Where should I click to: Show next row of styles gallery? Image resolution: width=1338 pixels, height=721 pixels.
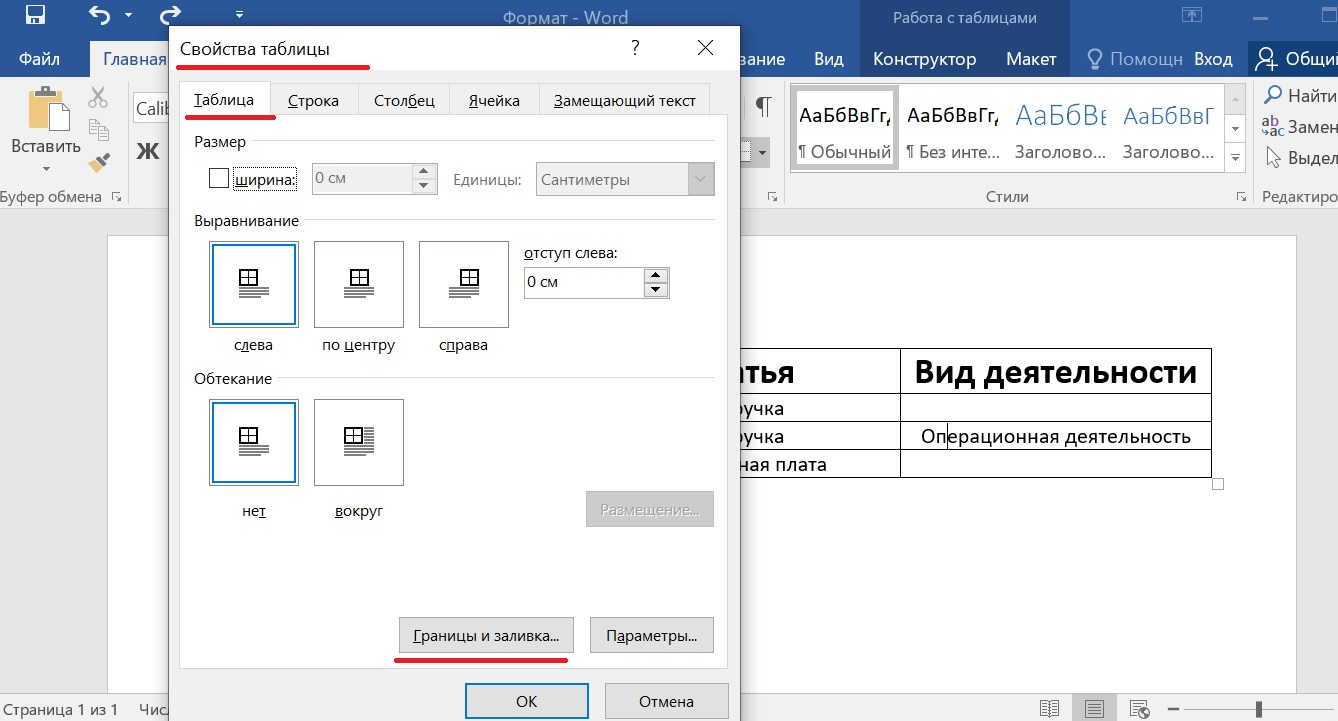point(1236,128)
